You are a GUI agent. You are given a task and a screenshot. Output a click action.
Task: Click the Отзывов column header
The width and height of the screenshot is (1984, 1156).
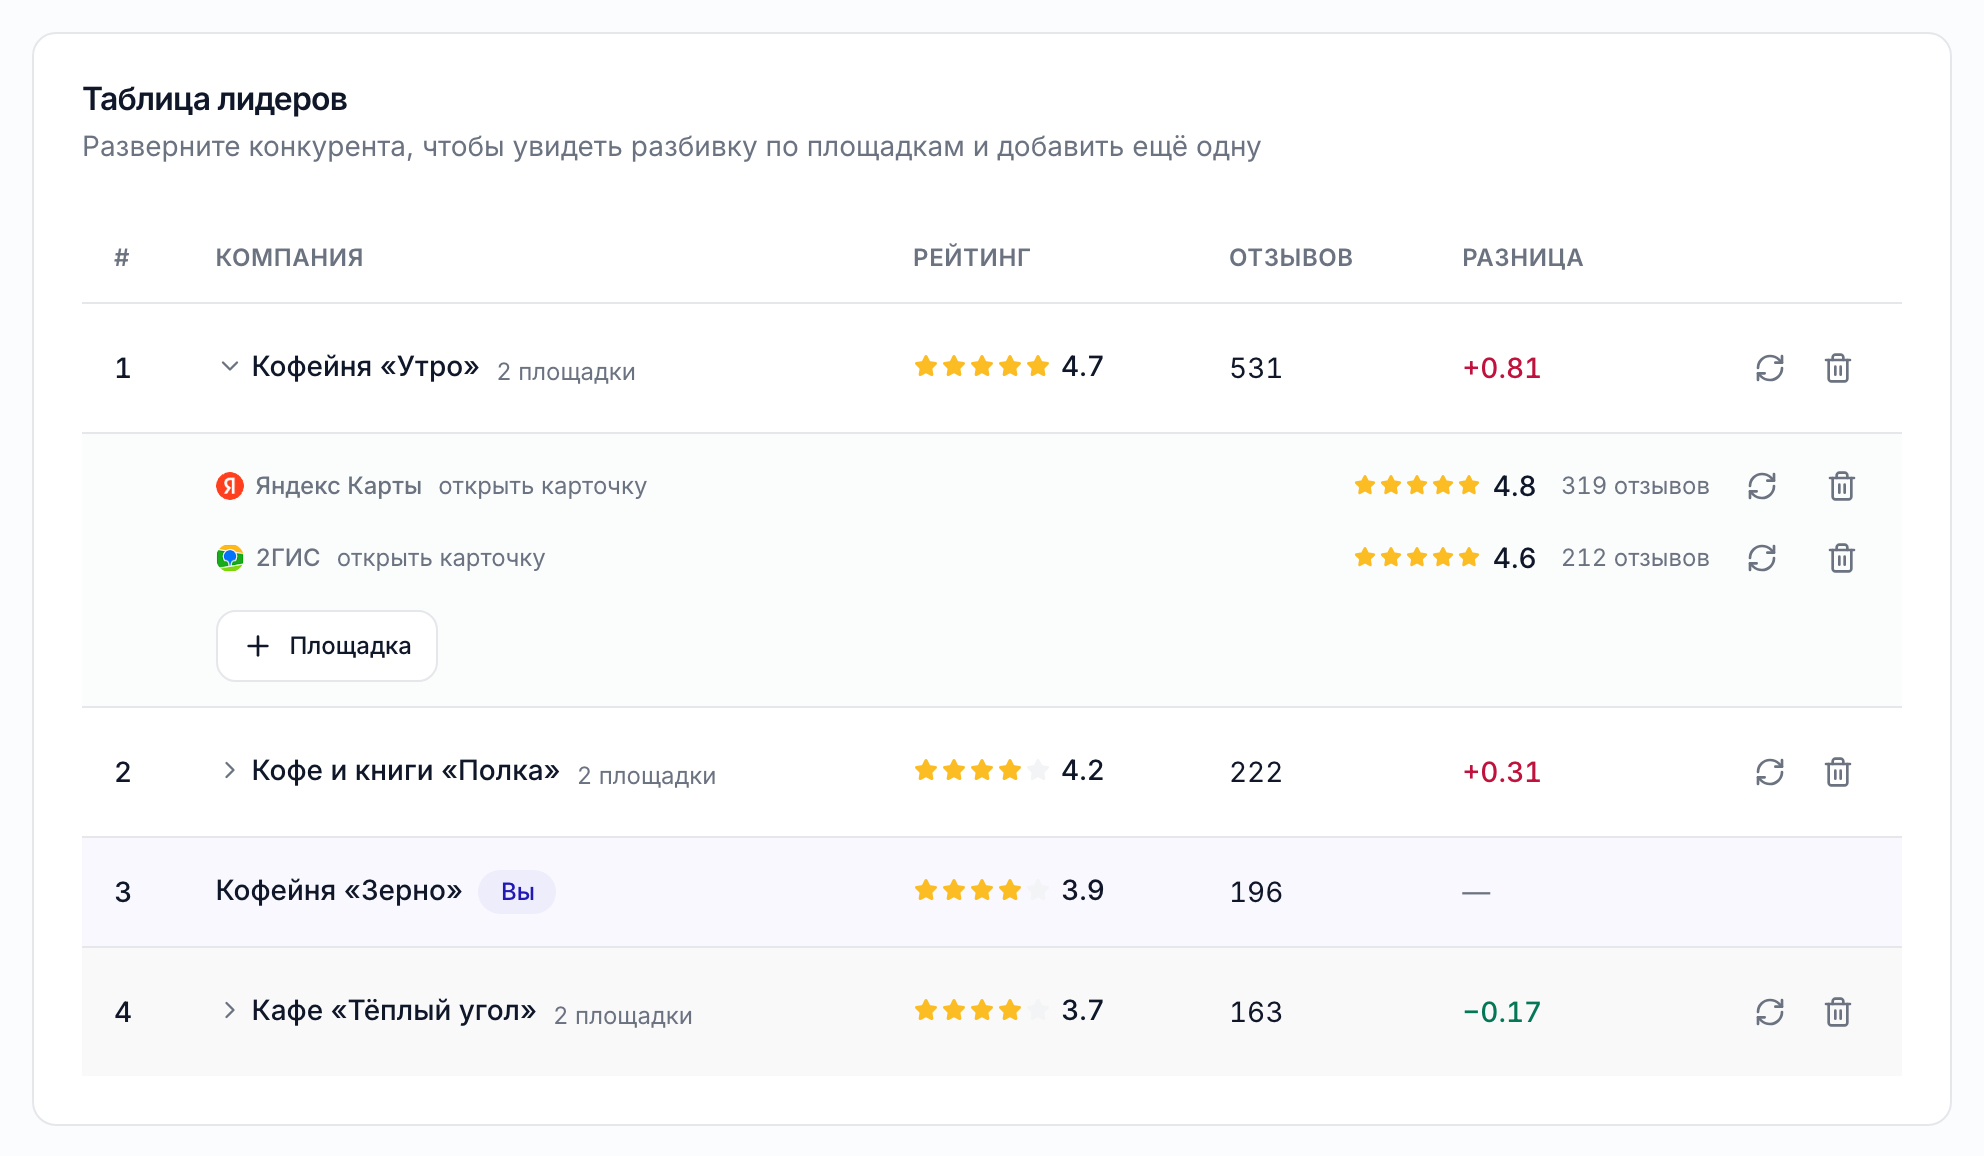[1291, 258]
